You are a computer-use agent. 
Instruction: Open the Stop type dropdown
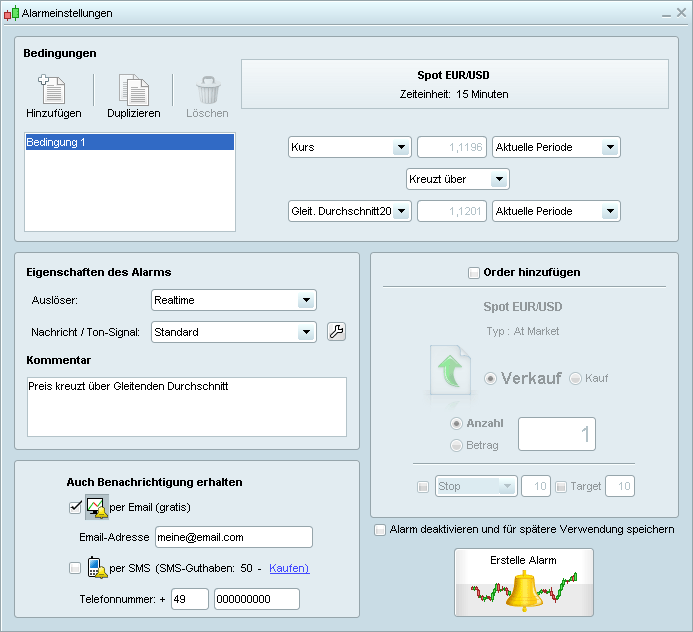(476, 486)
